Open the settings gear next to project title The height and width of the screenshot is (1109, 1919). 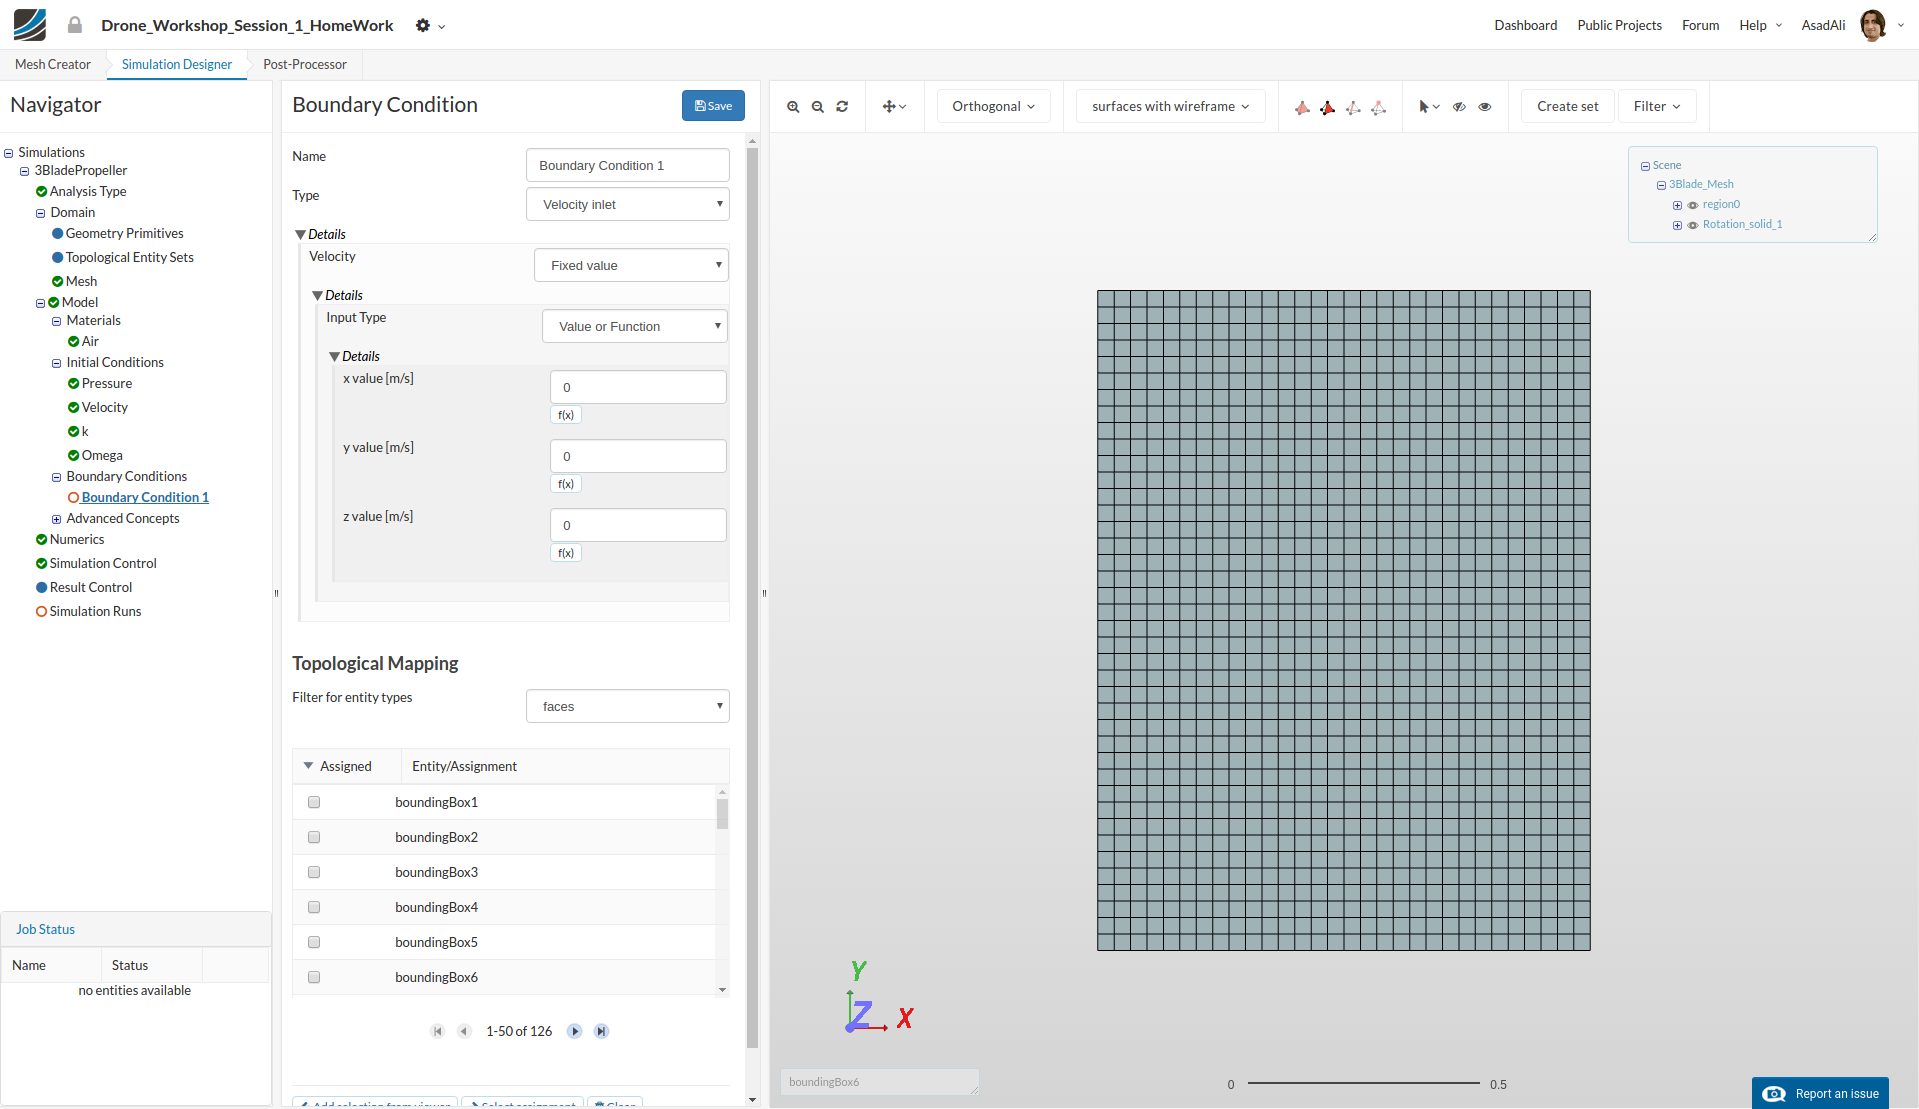point(423,26)
